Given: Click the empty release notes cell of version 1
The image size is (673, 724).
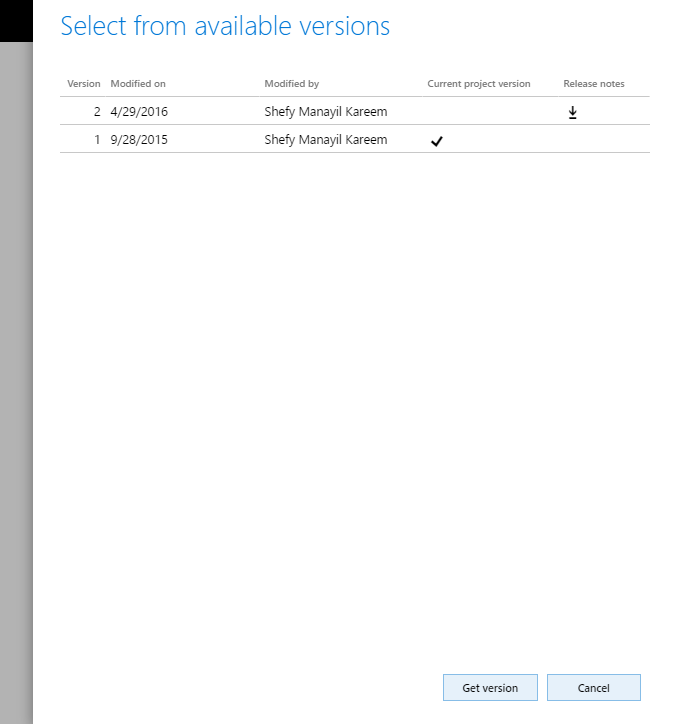Looking at the screenshot, I should pos(593,140).
